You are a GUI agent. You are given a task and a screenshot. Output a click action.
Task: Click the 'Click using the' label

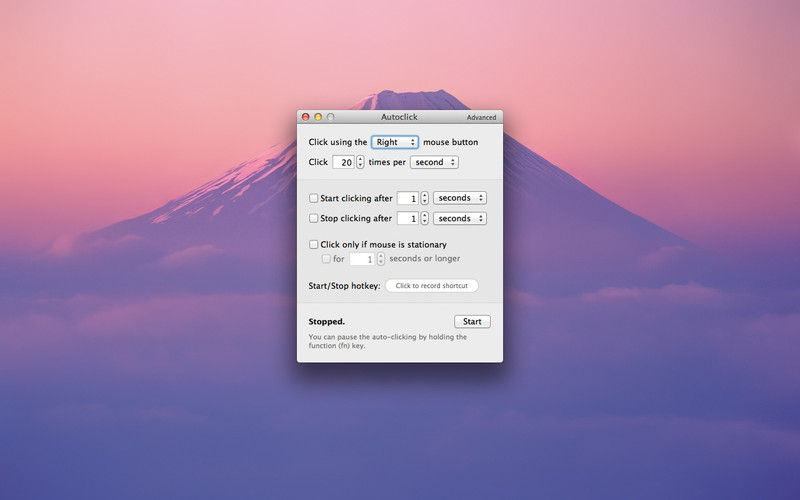tap(338, 142)
